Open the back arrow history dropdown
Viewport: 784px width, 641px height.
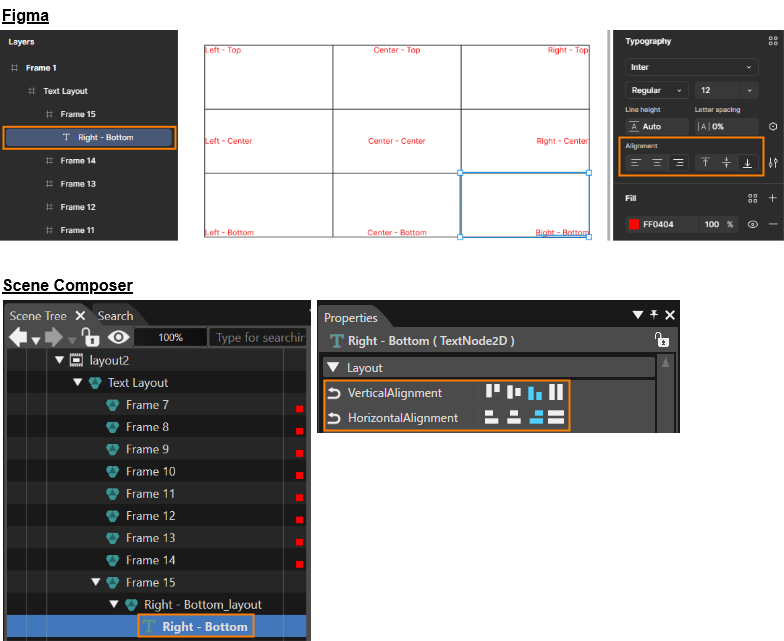[x=36, y=341]
